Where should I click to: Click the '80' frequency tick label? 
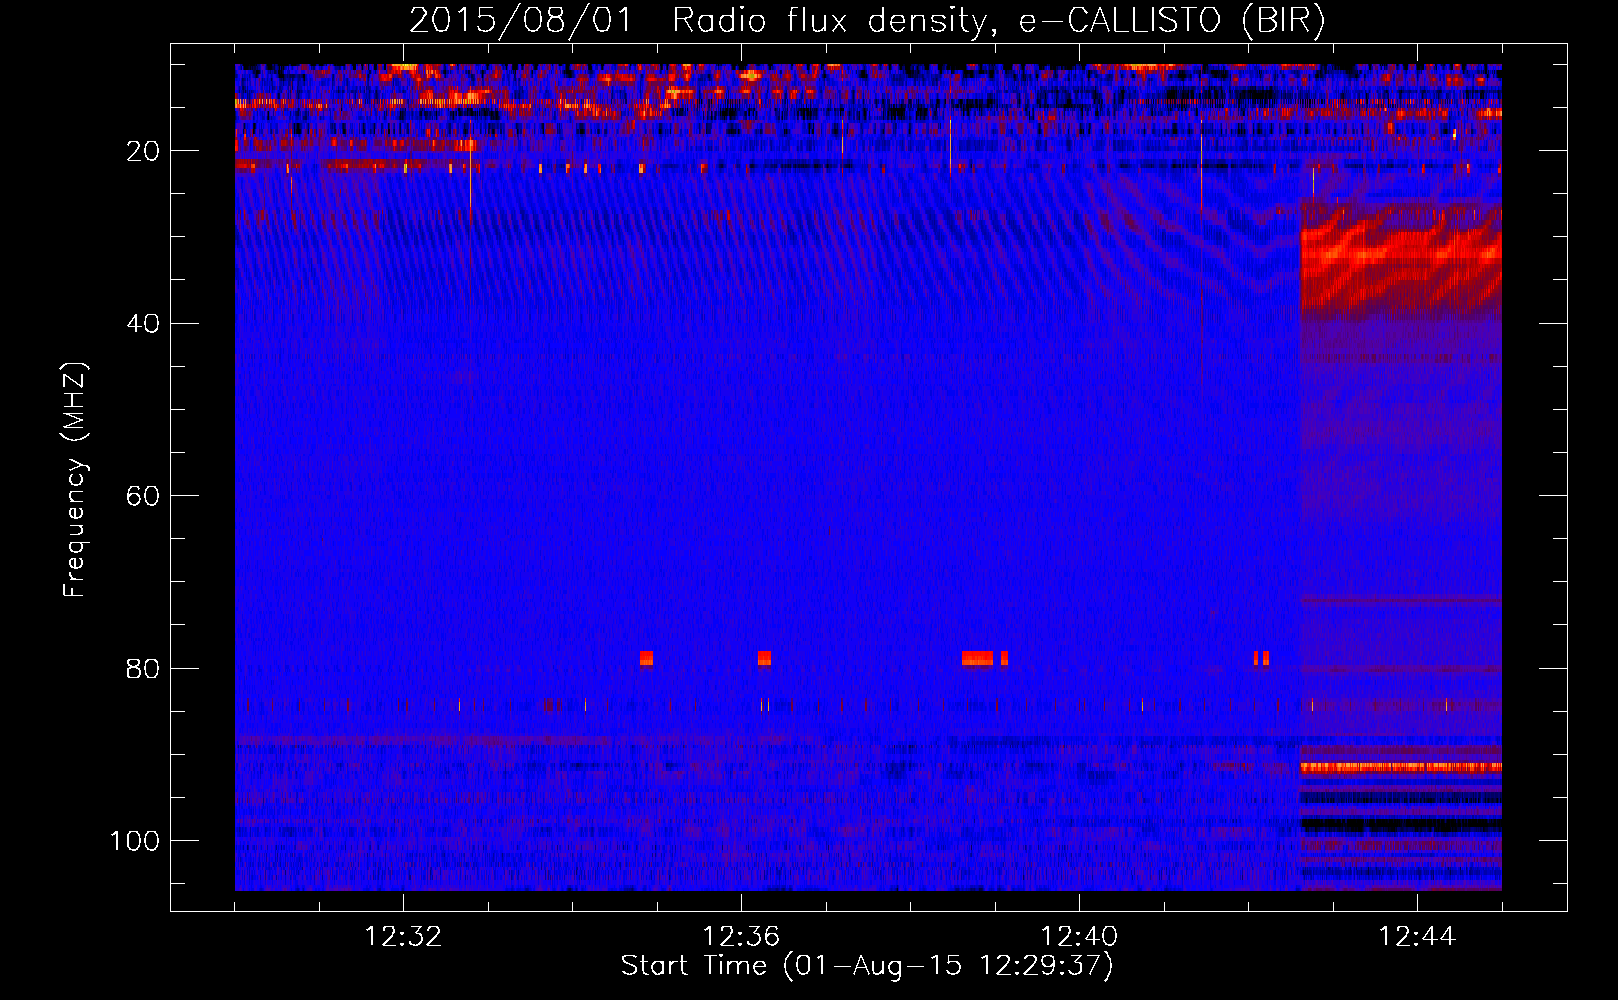pos(143,668)
